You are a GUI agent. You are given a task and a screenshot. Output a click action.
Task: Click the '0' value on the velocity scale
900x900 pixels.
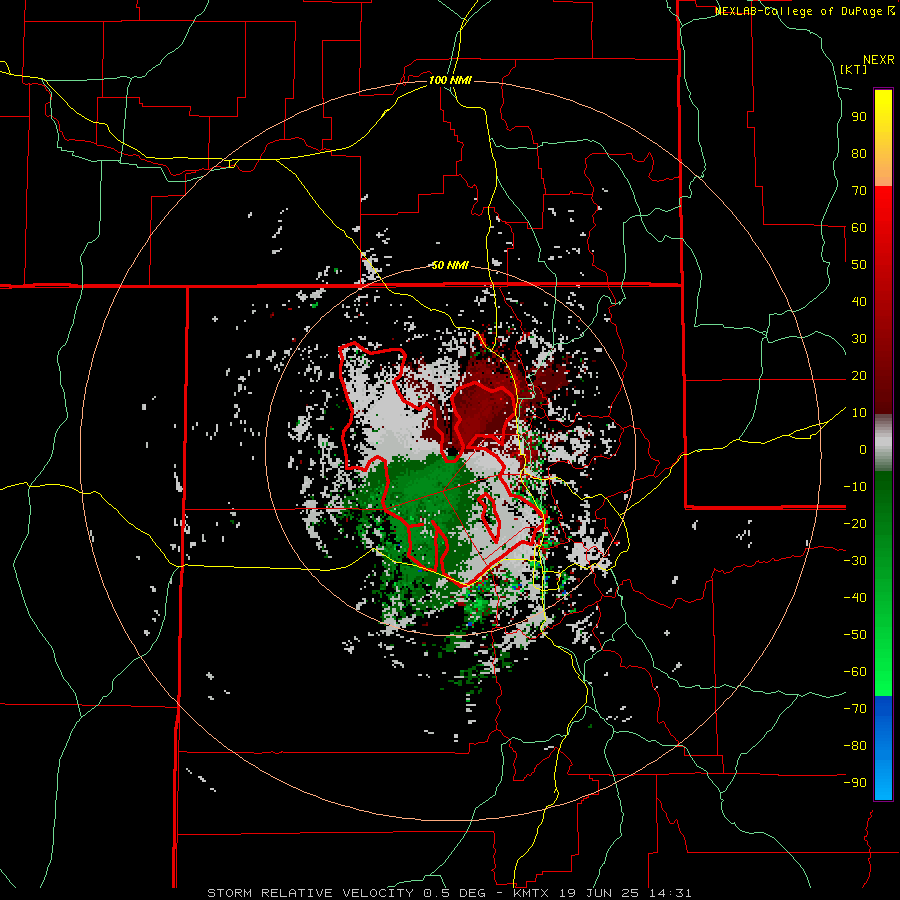click(863, 449)
